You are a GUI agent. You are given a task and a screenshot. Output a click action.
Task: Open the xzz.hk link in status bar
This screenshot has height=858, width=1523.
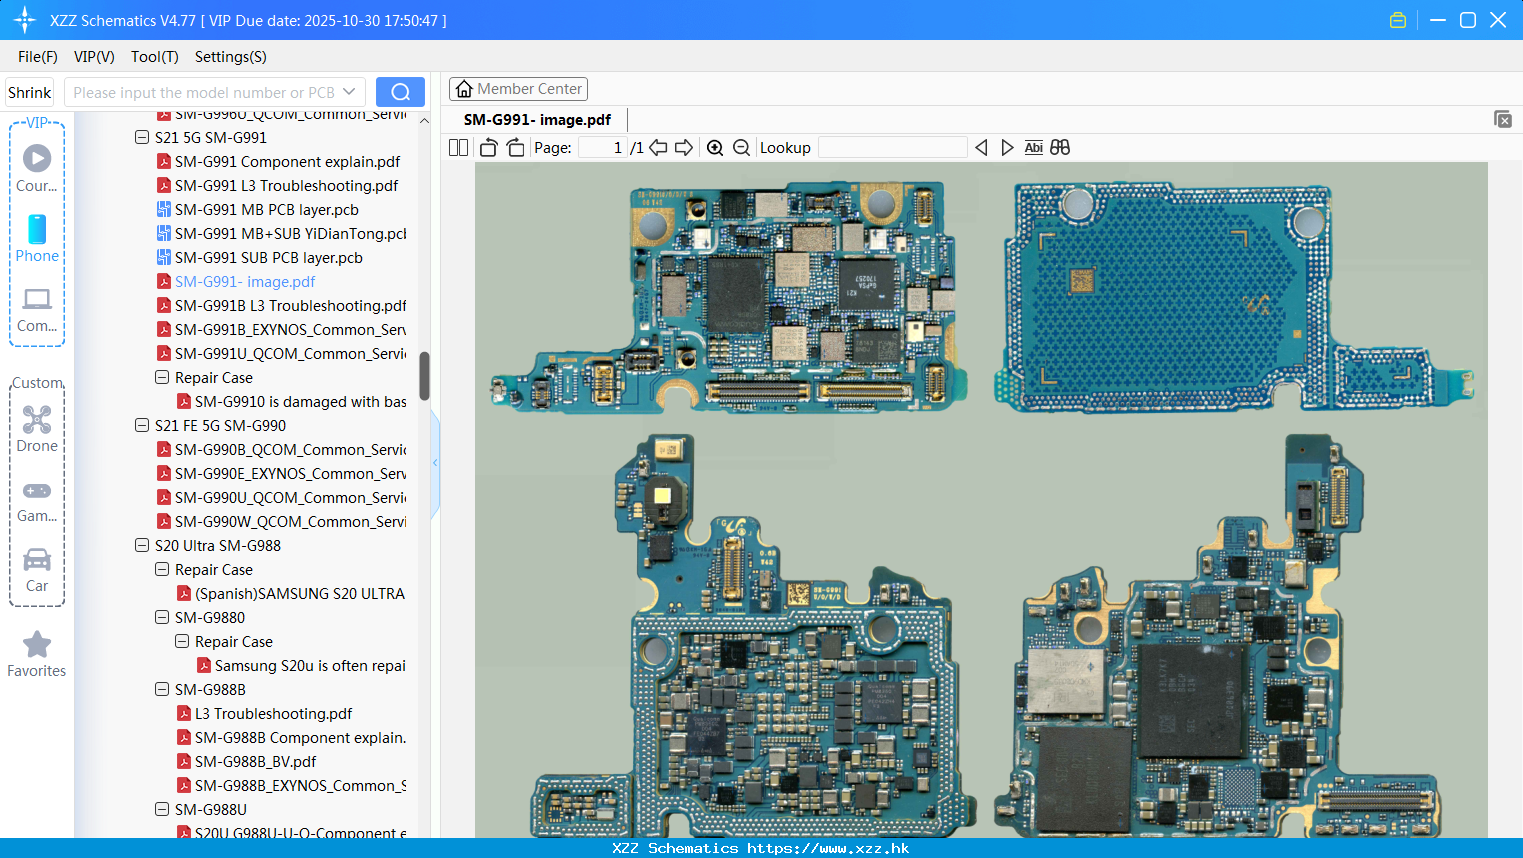(x=828, y=848)
